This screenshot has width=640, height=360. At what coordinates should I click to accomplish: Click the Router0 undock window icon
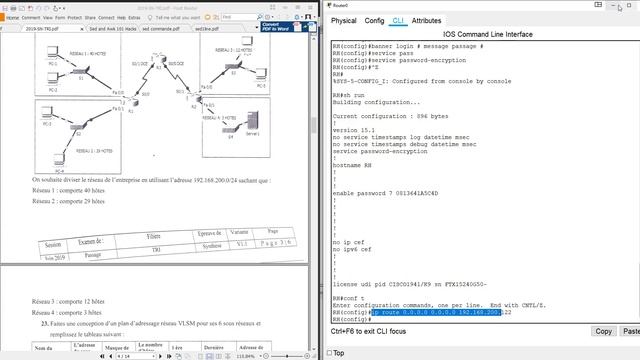[598, 5]
